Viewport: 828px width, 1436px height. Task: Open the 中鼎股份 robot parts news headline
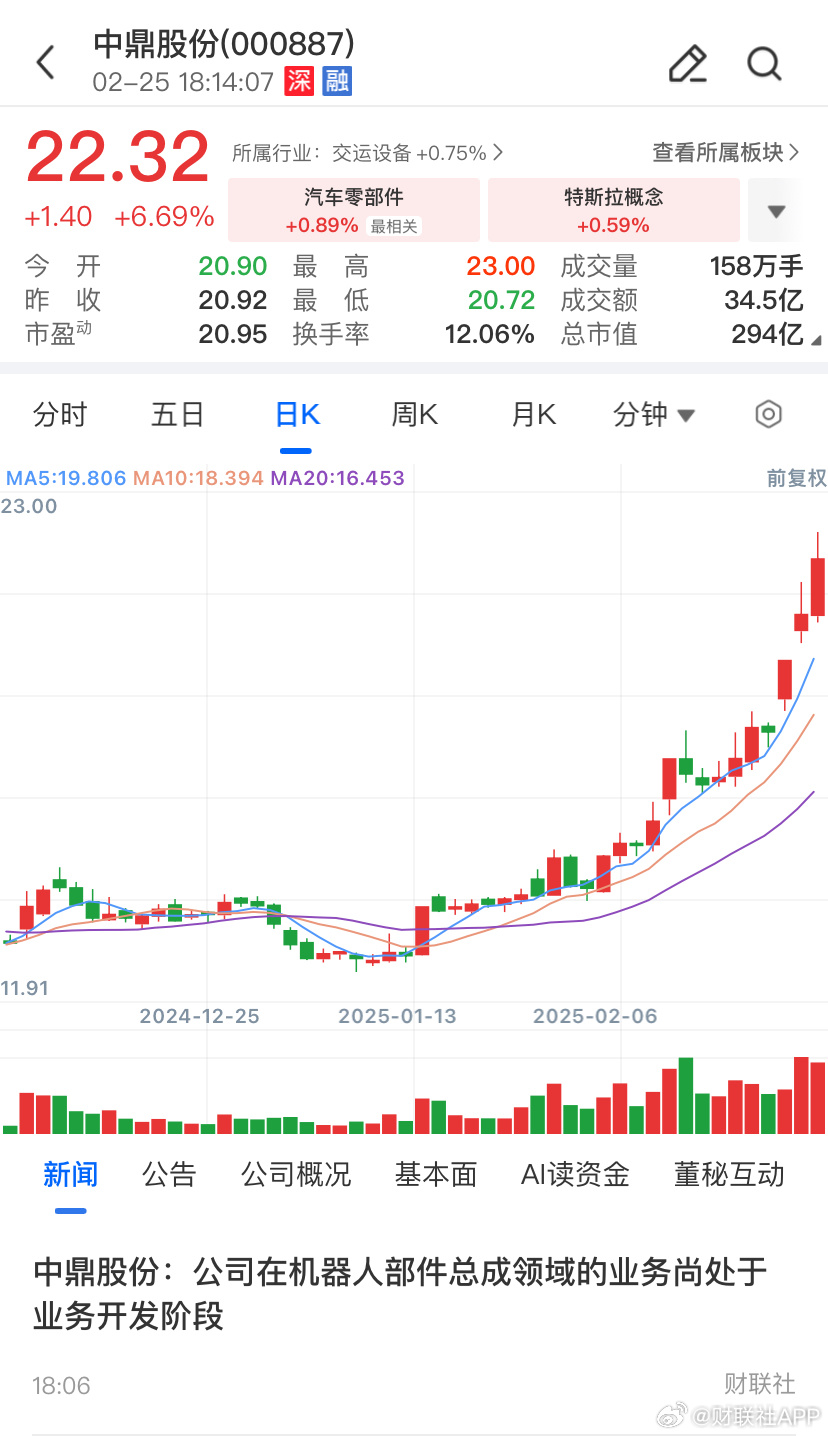pyautogui.click(x=400, y=1294)
